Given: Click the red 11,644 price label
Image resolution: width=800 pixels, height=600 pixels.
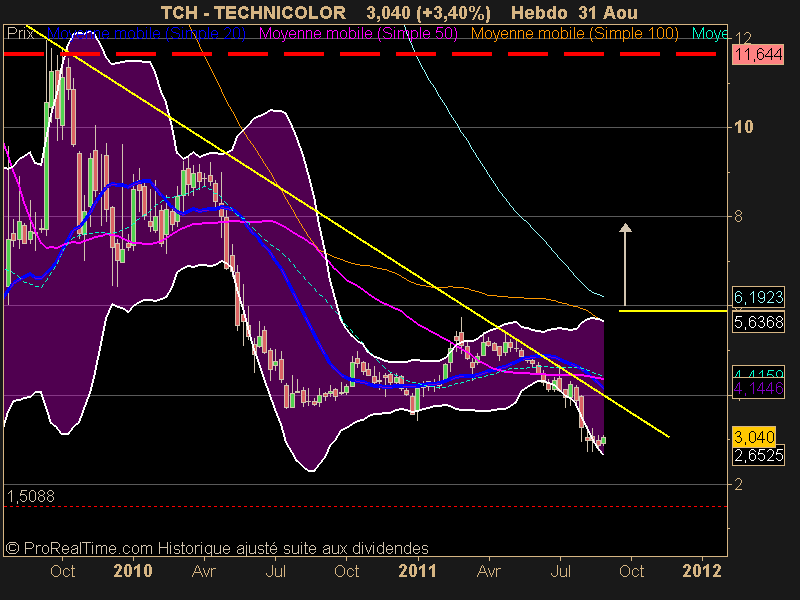Looking at the screenshot, I should (758, 54).
